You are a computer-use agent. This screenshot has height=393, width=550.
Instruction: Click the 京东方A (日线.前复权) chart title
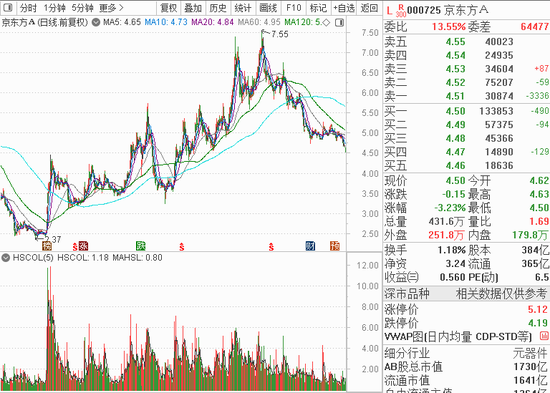point(45,22)
